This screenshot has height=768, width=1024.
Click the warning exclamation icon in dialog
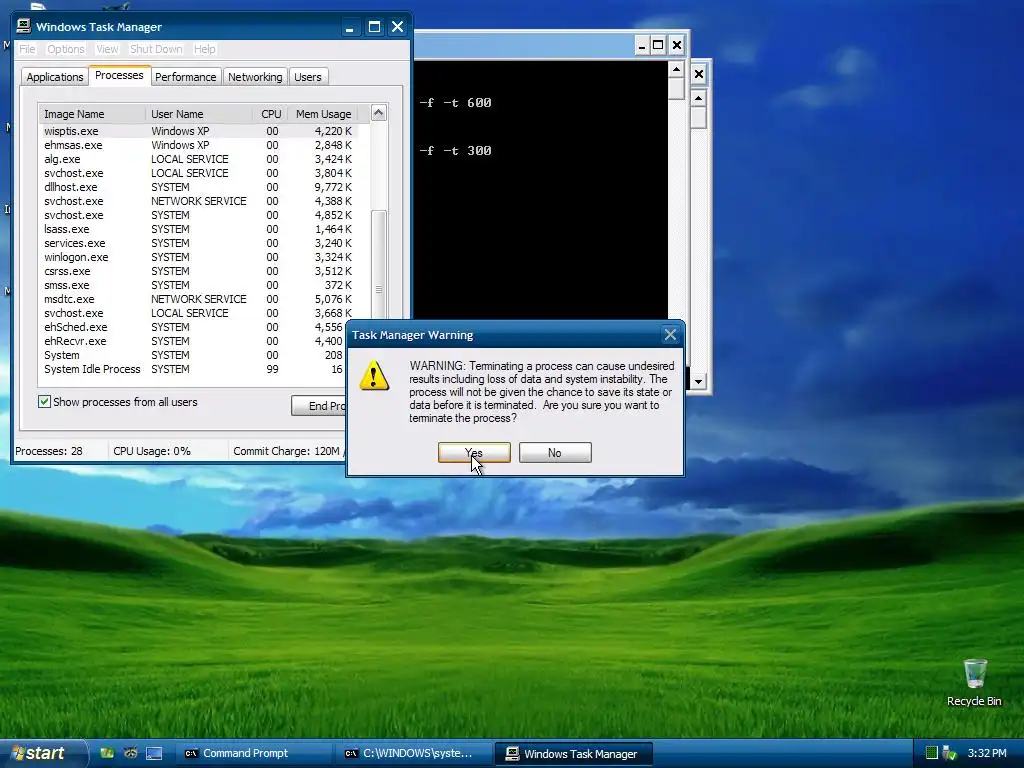(374, 375)
